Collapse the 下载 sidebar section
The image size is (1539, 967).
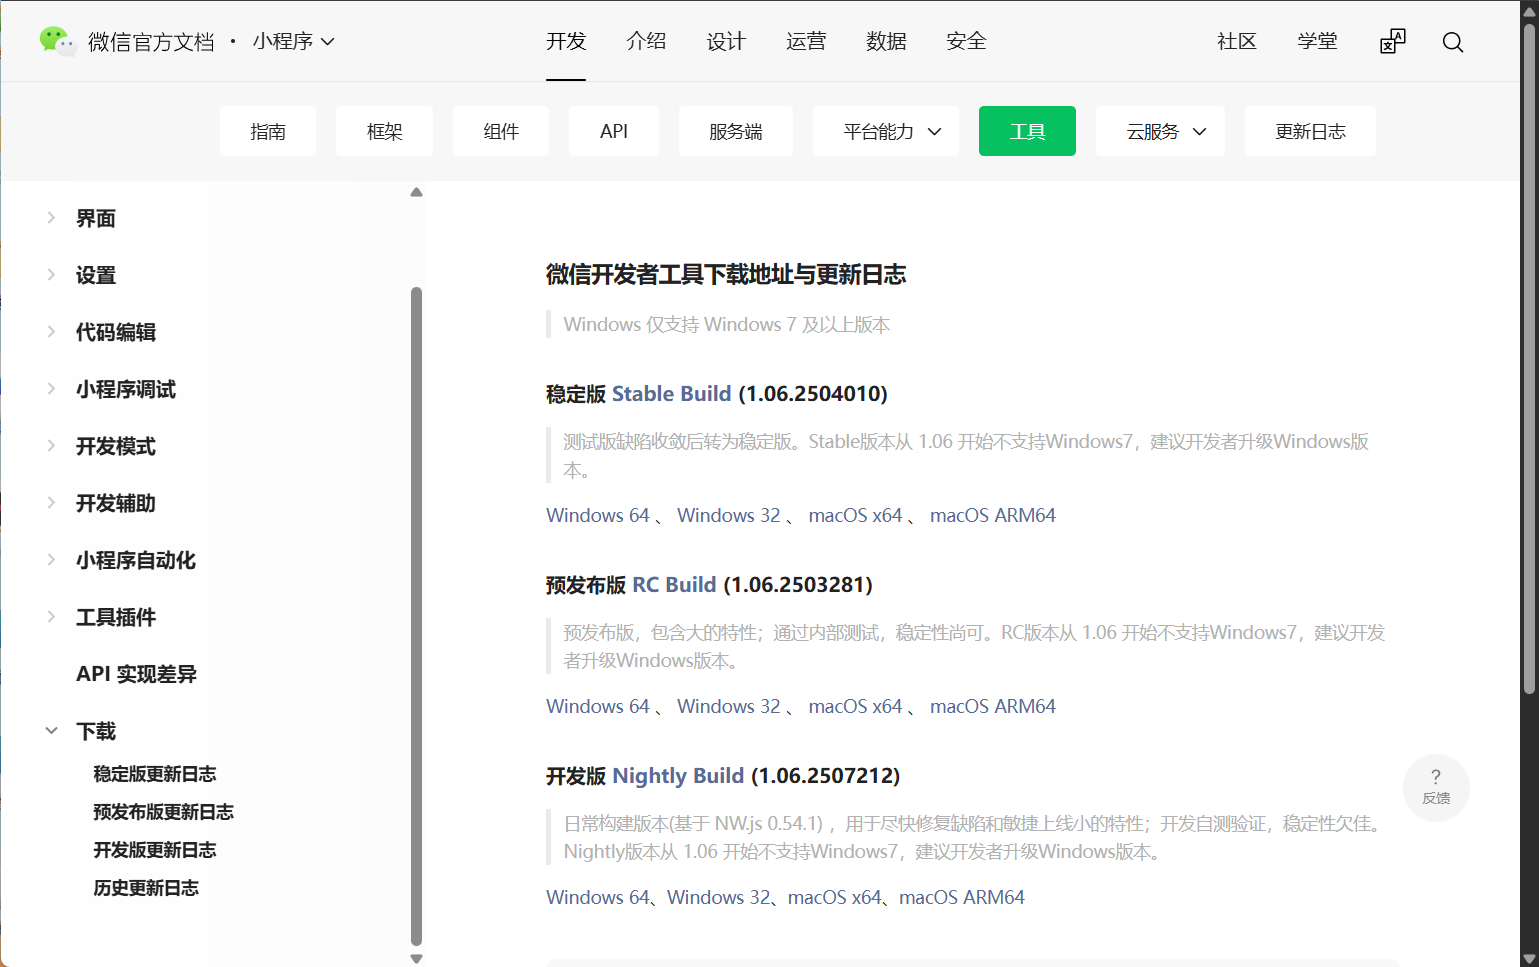click(x=51, y=731)
